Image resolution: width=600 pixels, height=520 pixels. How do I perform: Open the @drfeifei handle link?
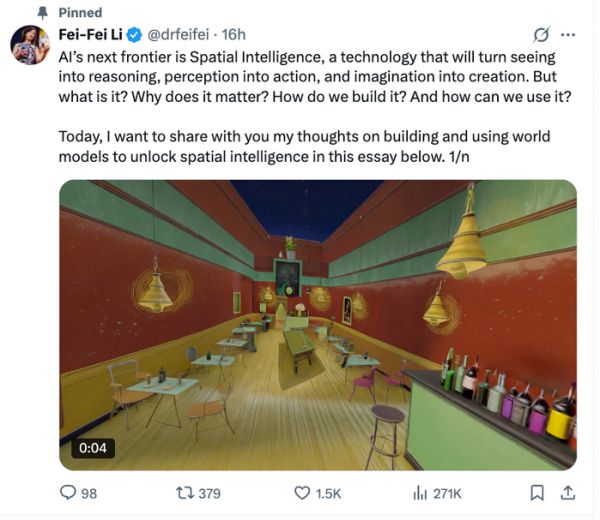pyautogui.click(x=182, y=36)
